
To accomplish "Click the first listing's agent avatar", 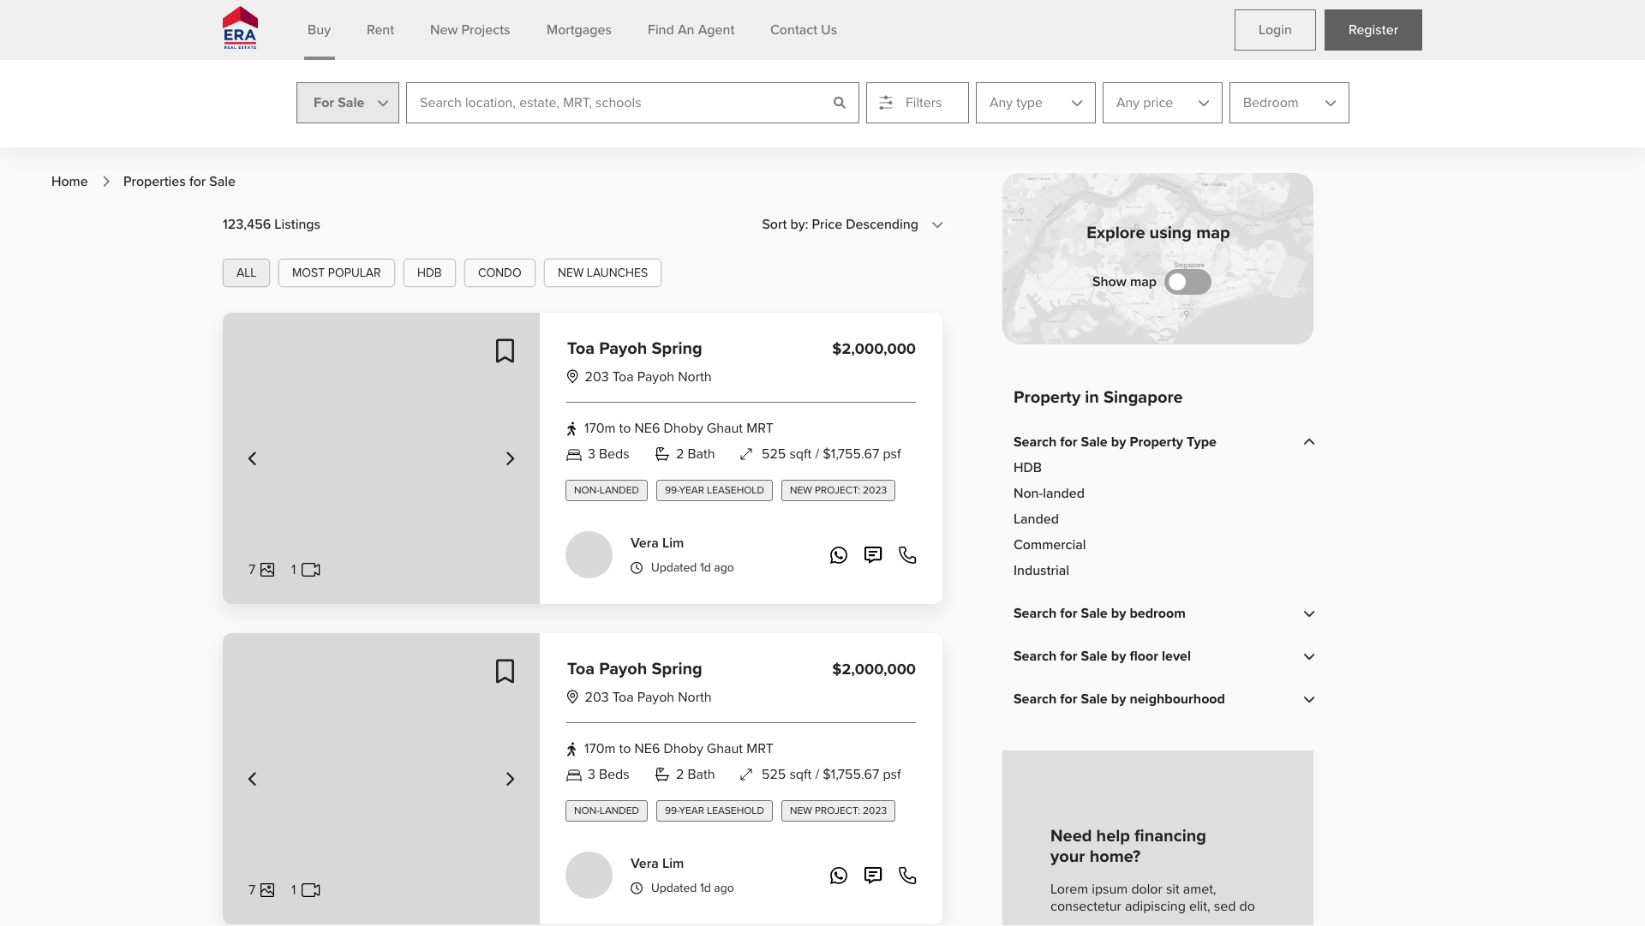I will [x=589, y=555].
